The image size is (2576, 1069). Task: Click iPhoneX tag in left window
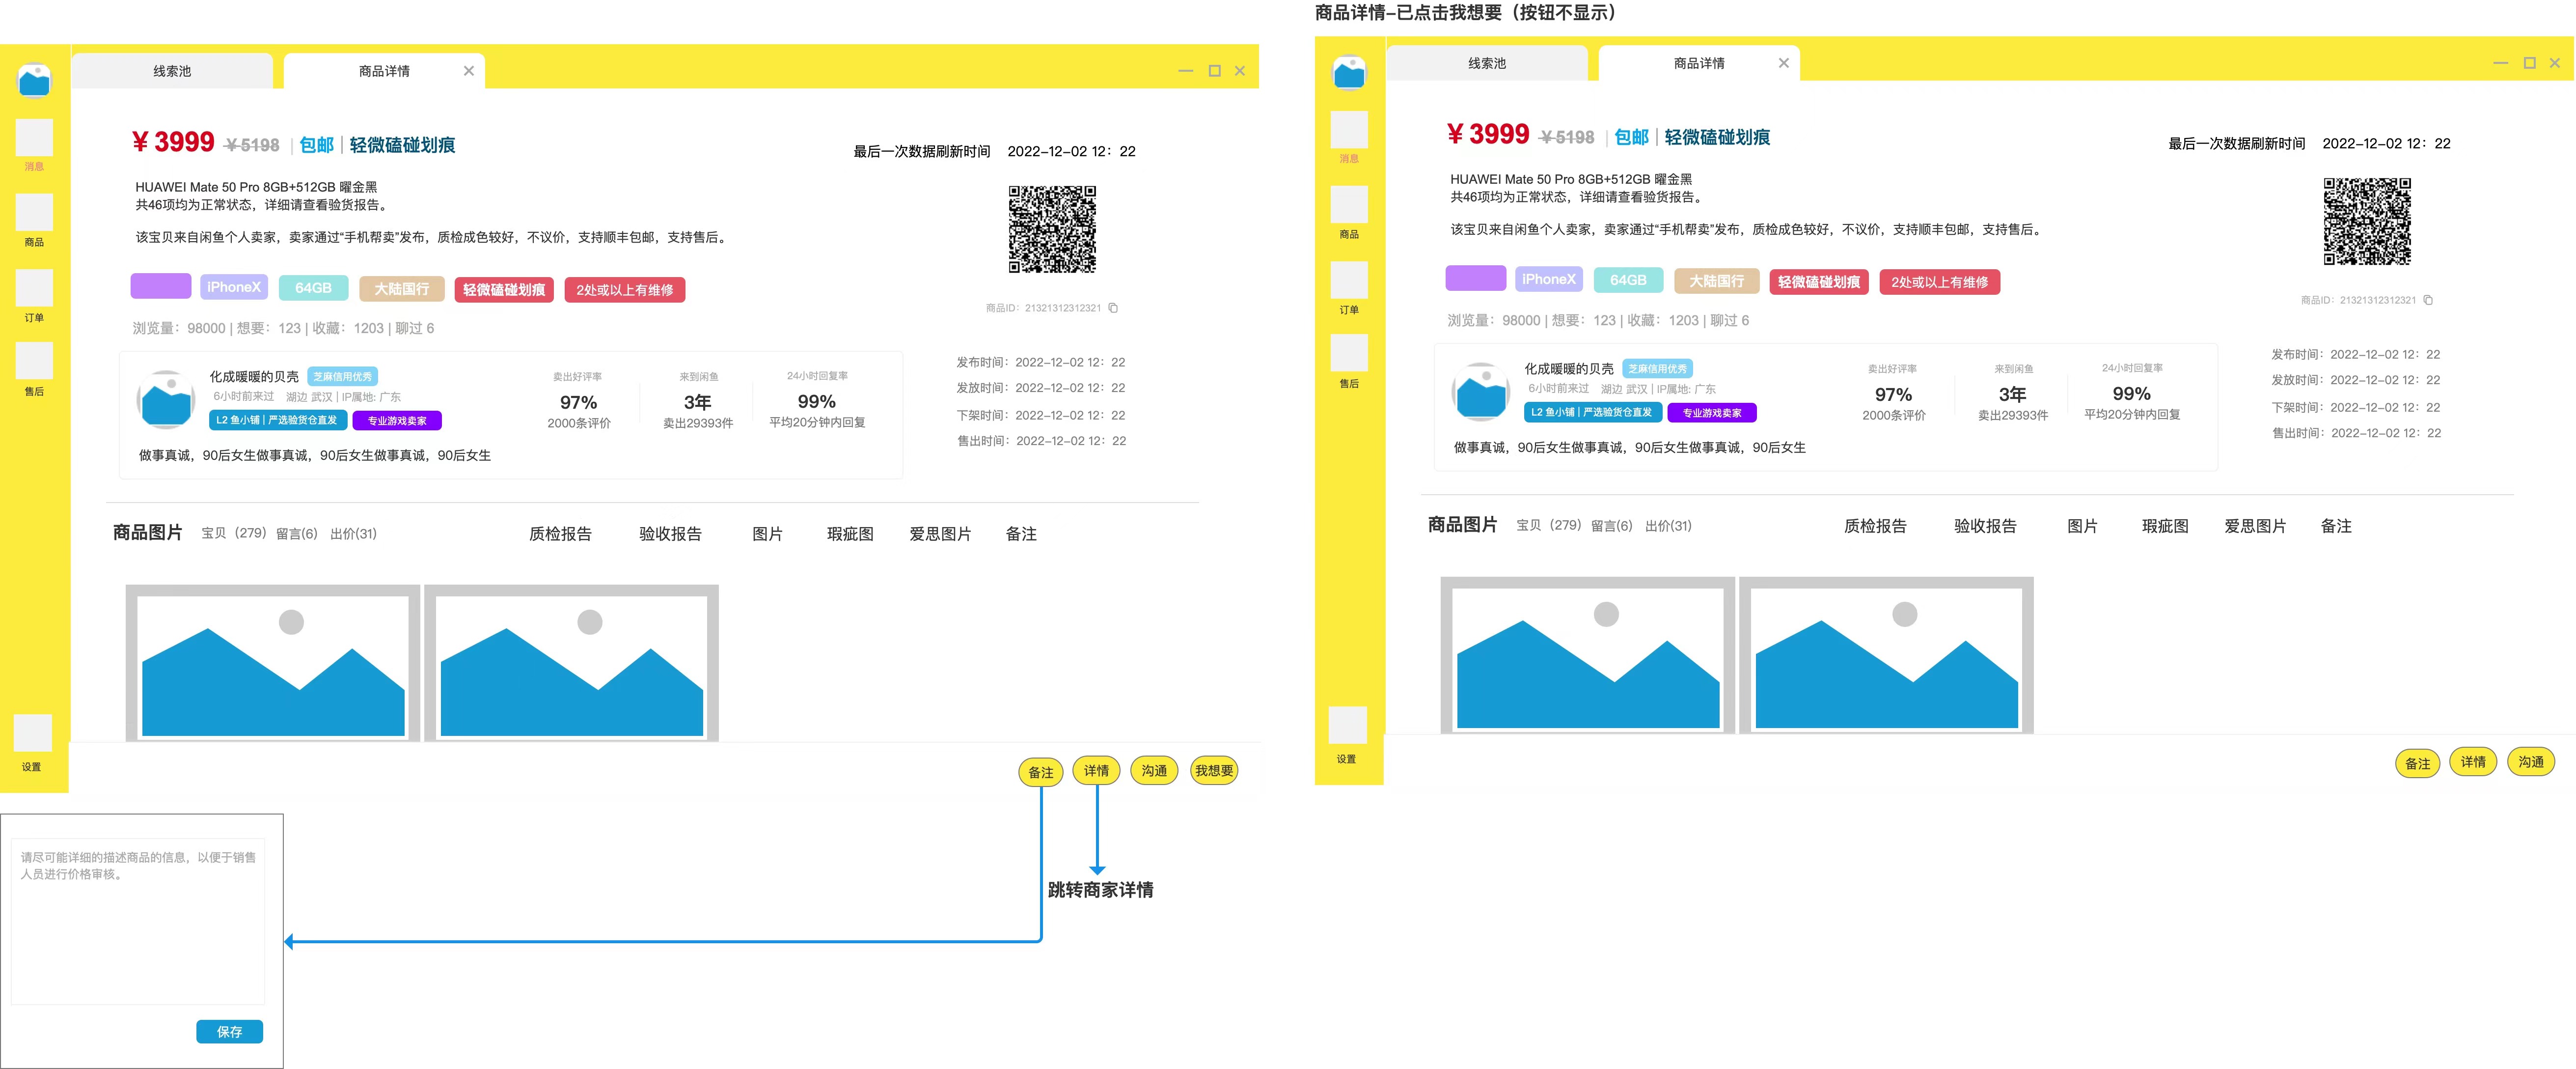pos(233,288)
